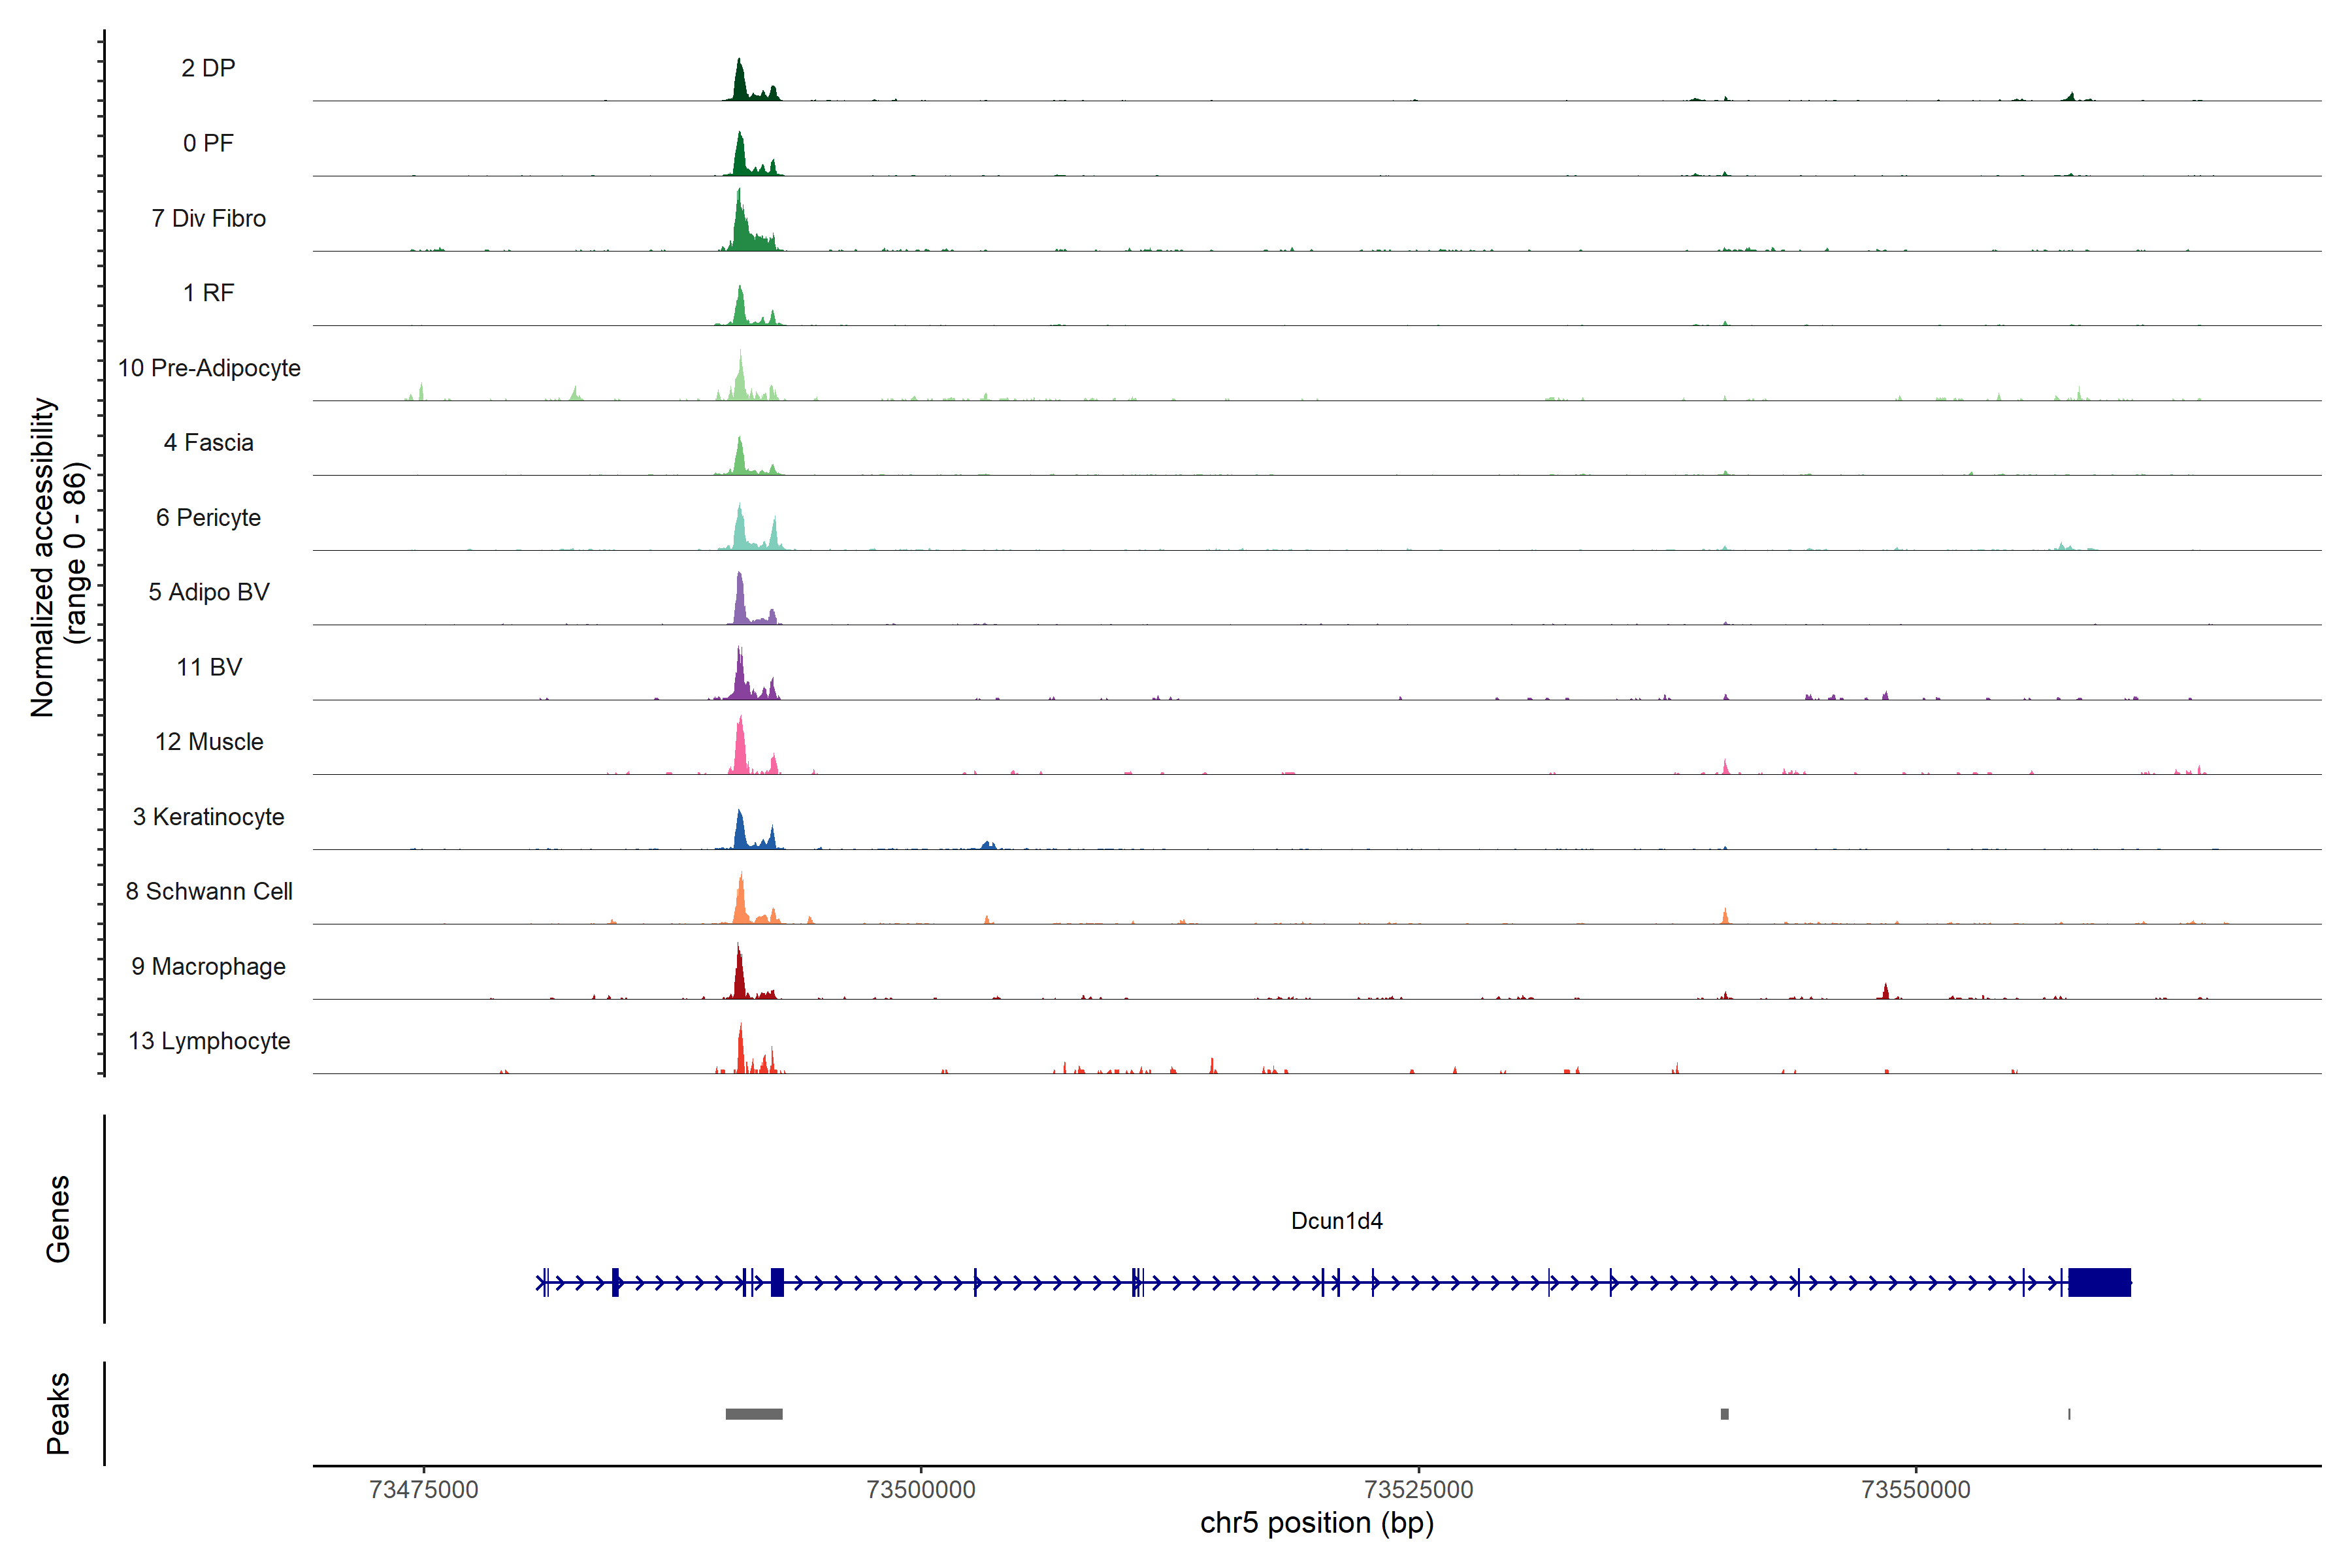2352x1568 pixels.
Task: Select the 10 Pre-Adipocyte track label
Action: tap(209, 368)
